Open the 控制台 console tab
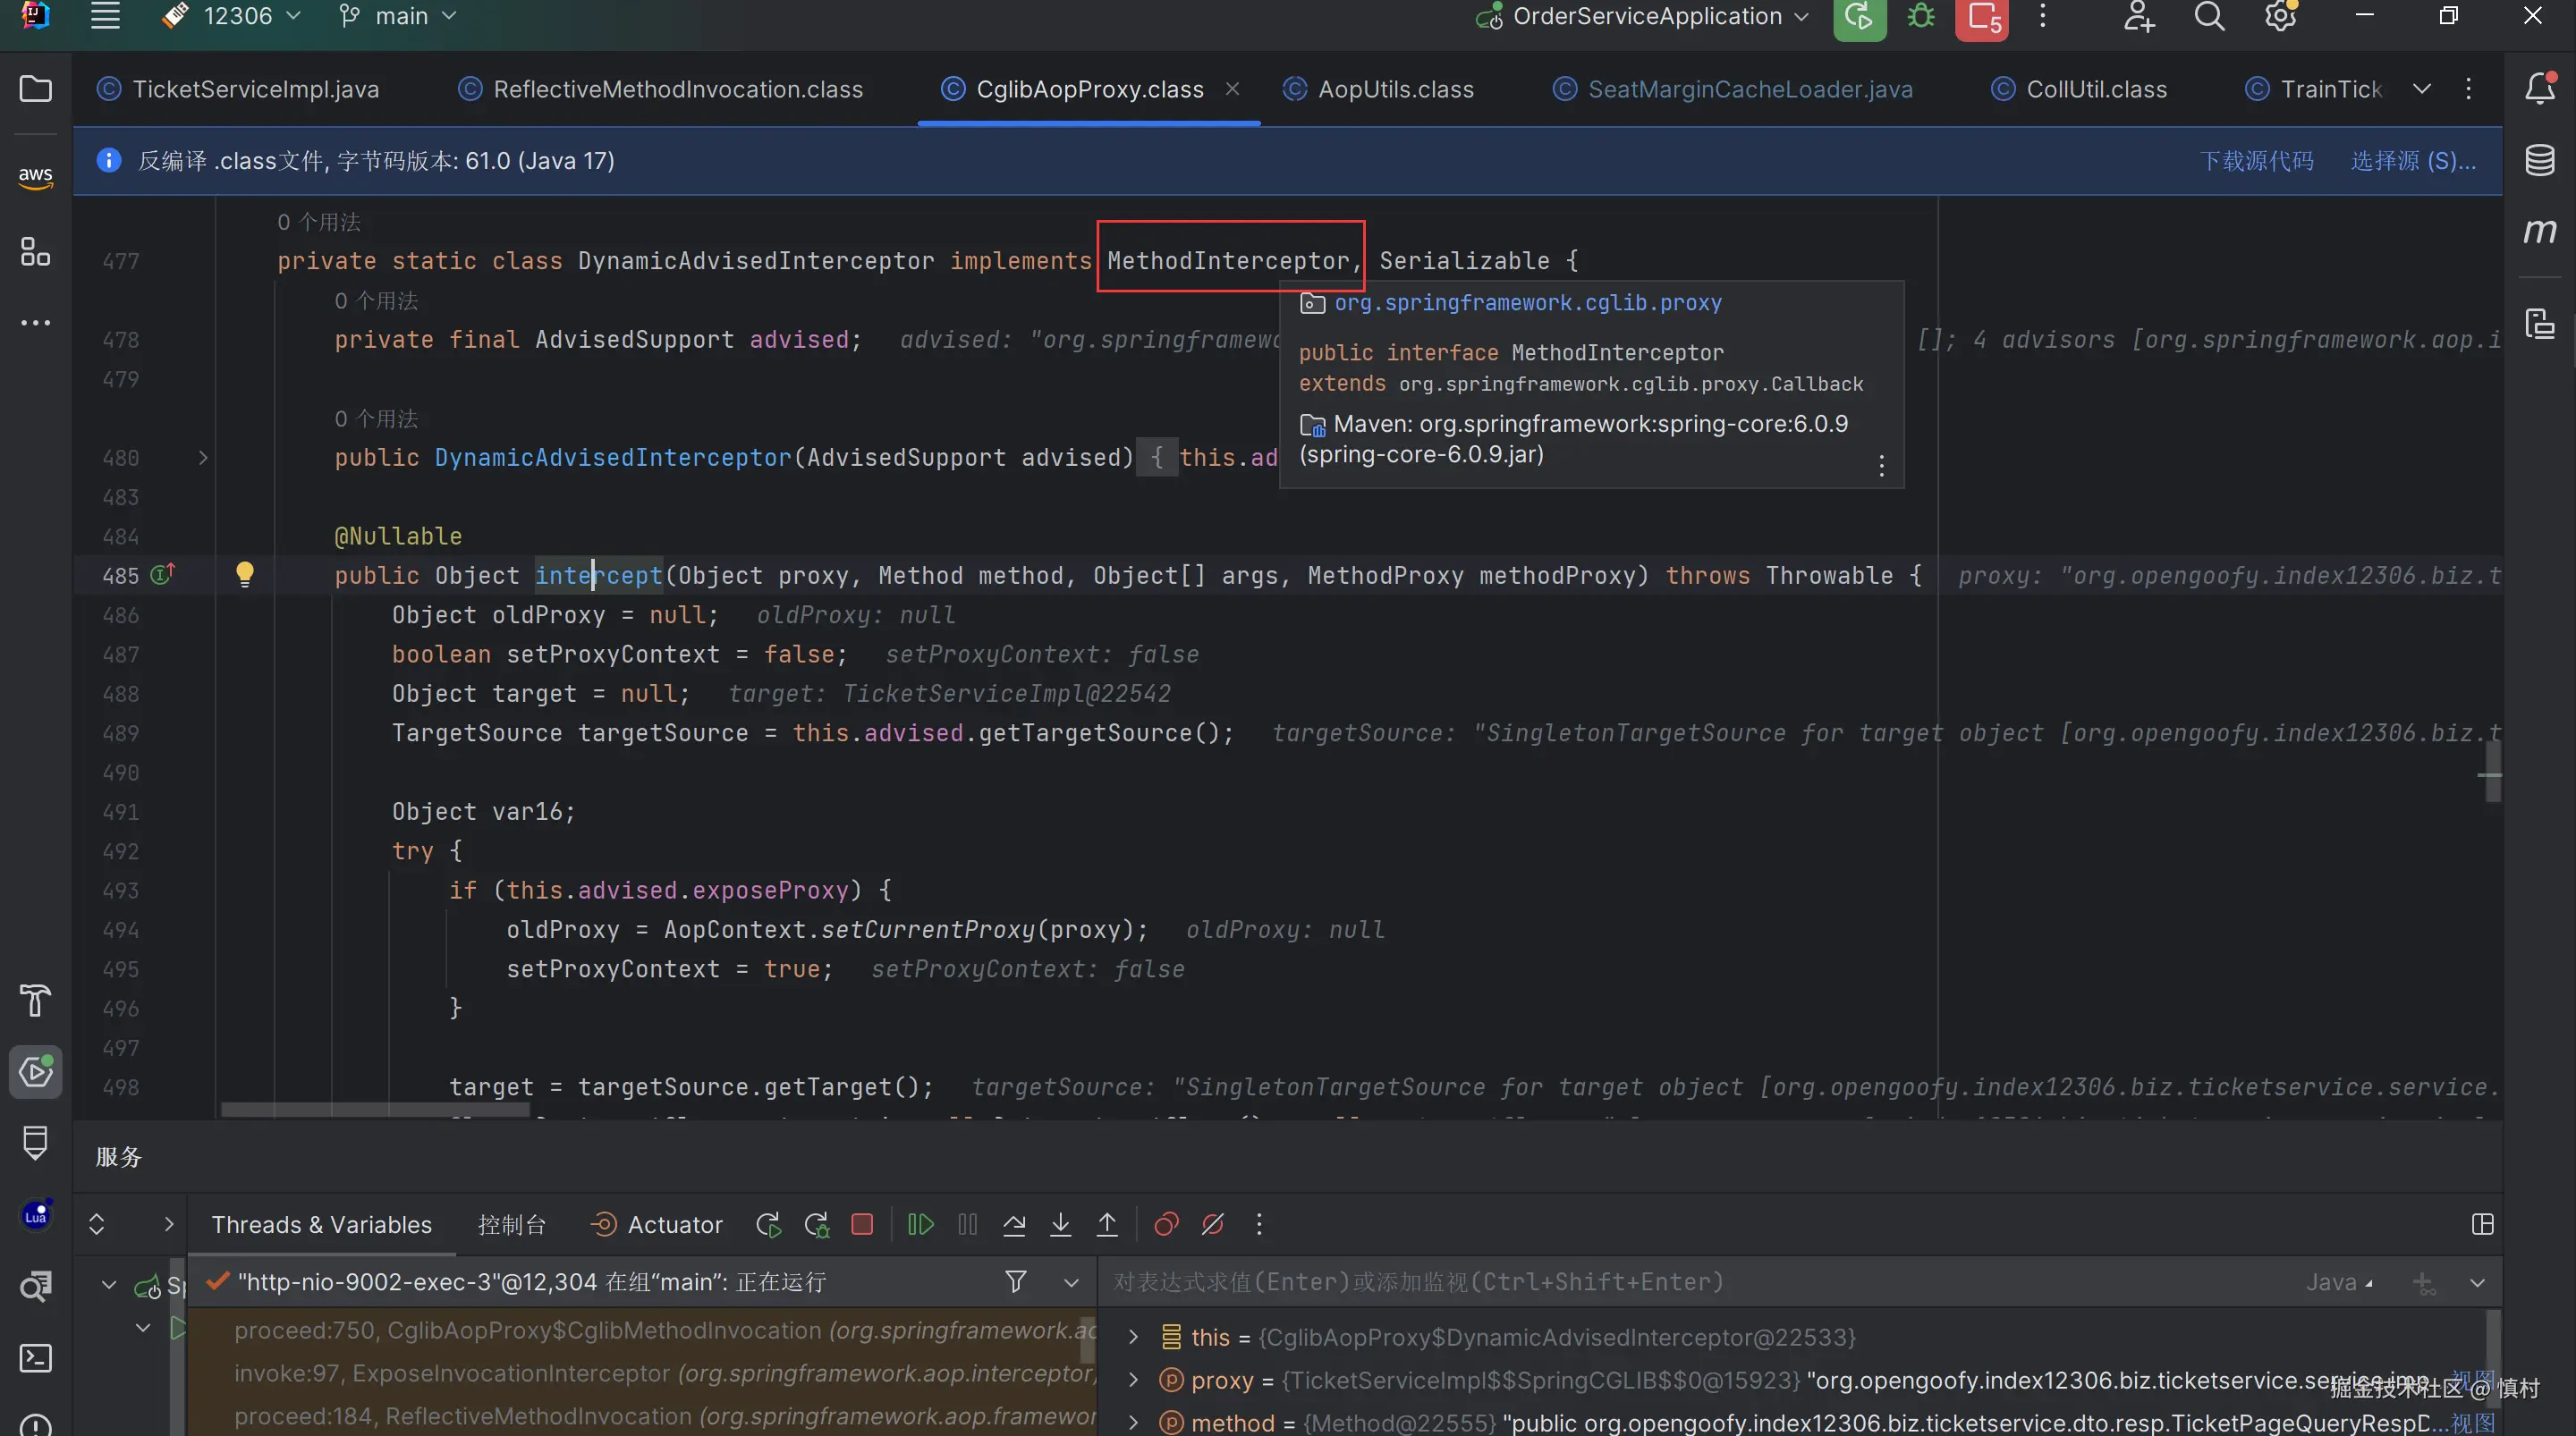This screenshot has width=2576, height=1436. point(512,1224)
